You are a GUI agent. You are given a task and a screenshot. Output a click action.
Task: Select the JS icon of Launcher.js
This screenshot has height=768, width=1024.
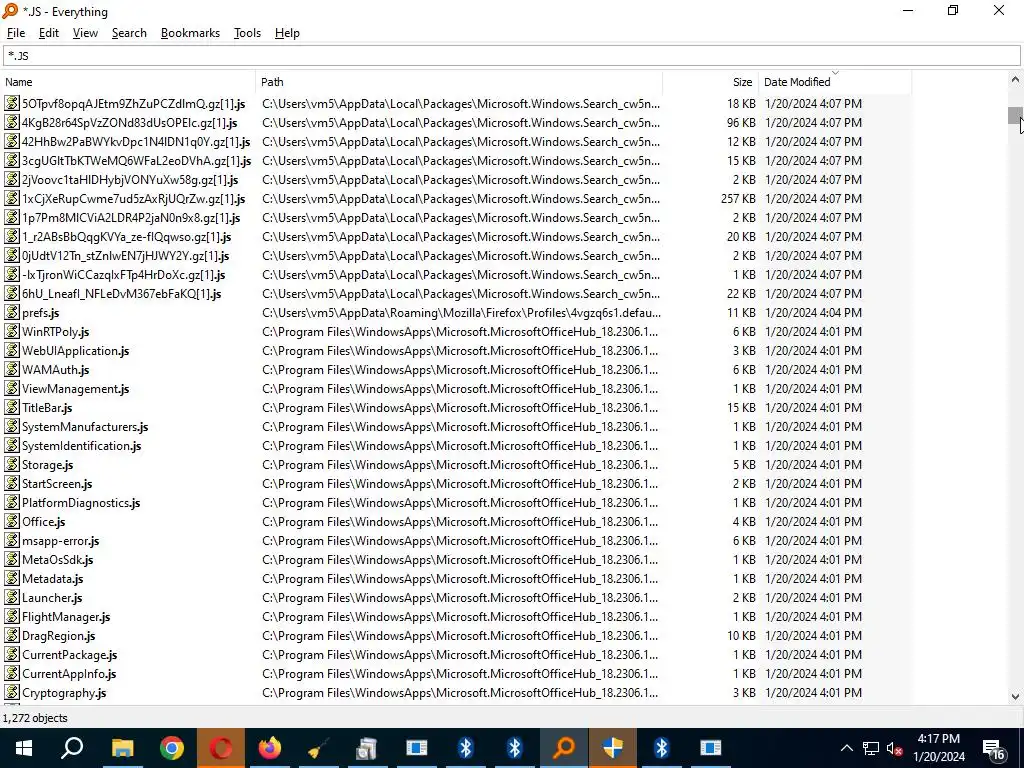click(12, 598)
